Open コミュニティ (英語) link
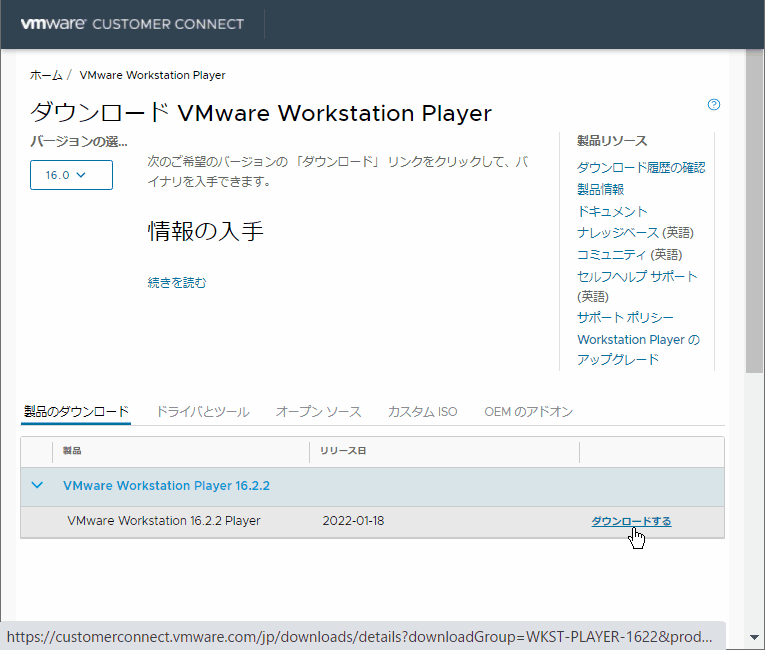This screenshot has height=650, width=765. coord(629,254)
